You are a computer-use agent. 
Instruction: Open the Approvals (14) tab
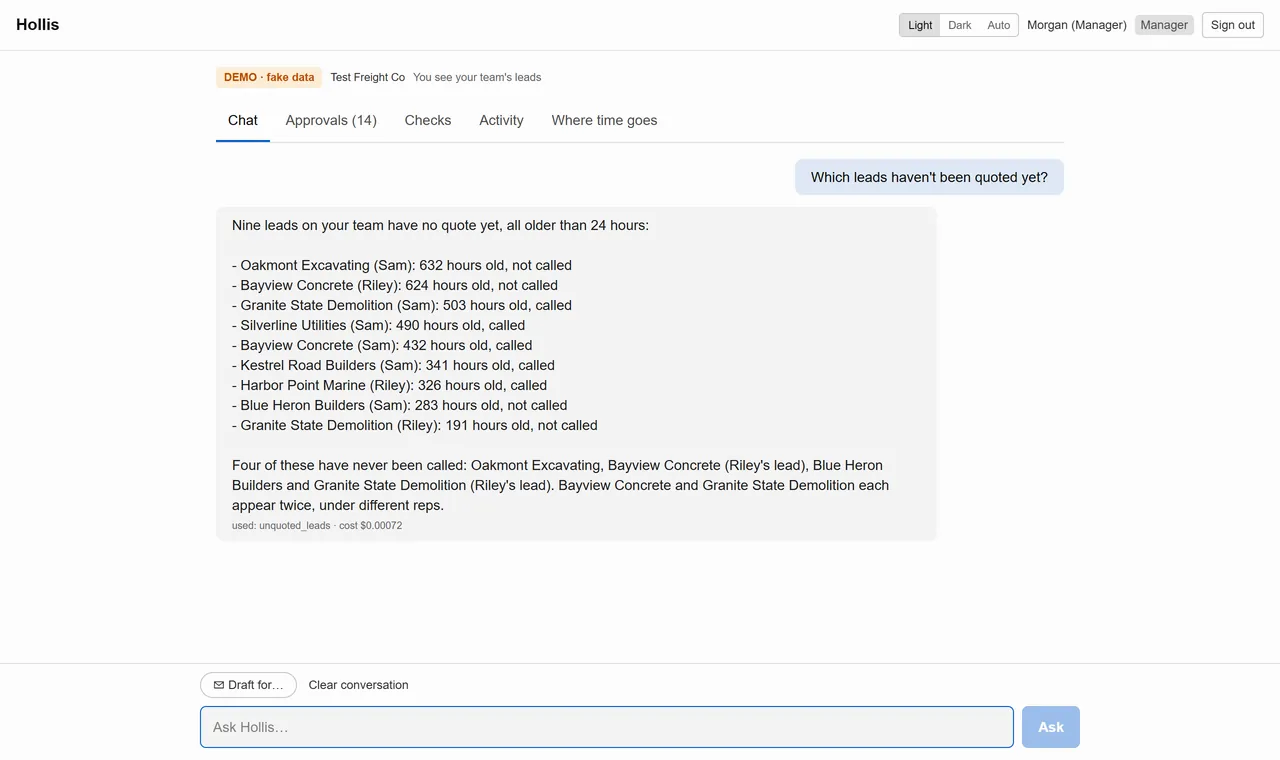coord(331,120)
